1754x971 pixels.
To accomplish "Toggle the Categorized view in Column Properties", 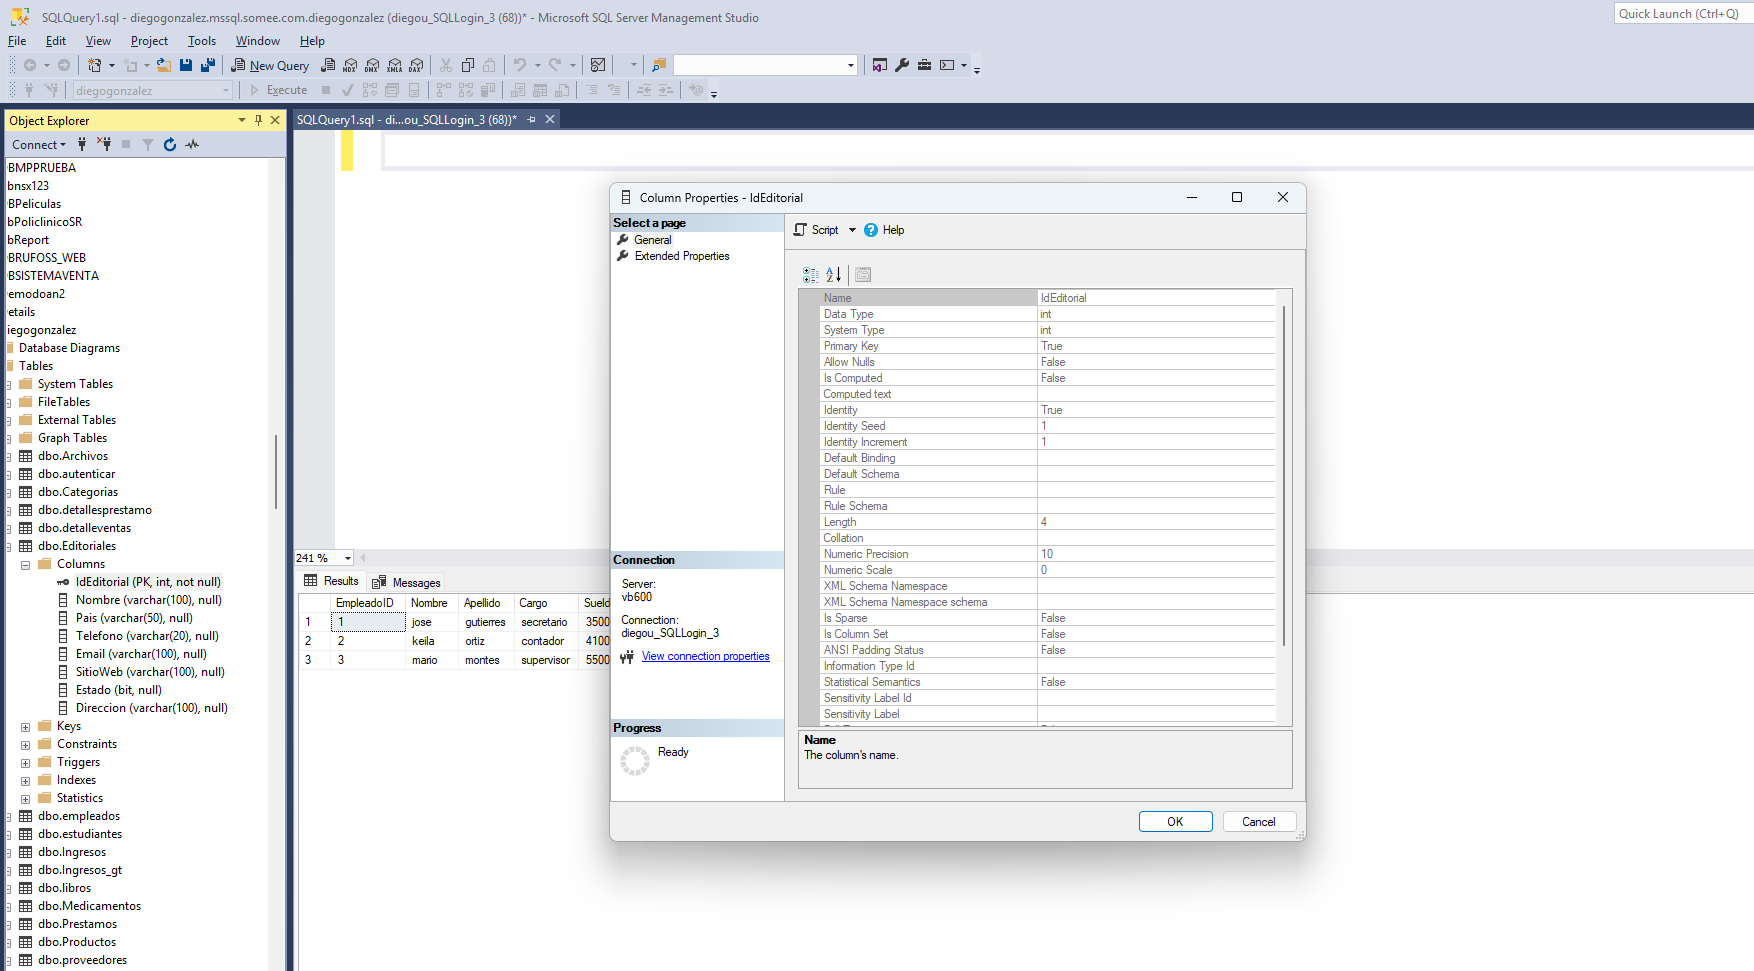I will tap(810, 274).
